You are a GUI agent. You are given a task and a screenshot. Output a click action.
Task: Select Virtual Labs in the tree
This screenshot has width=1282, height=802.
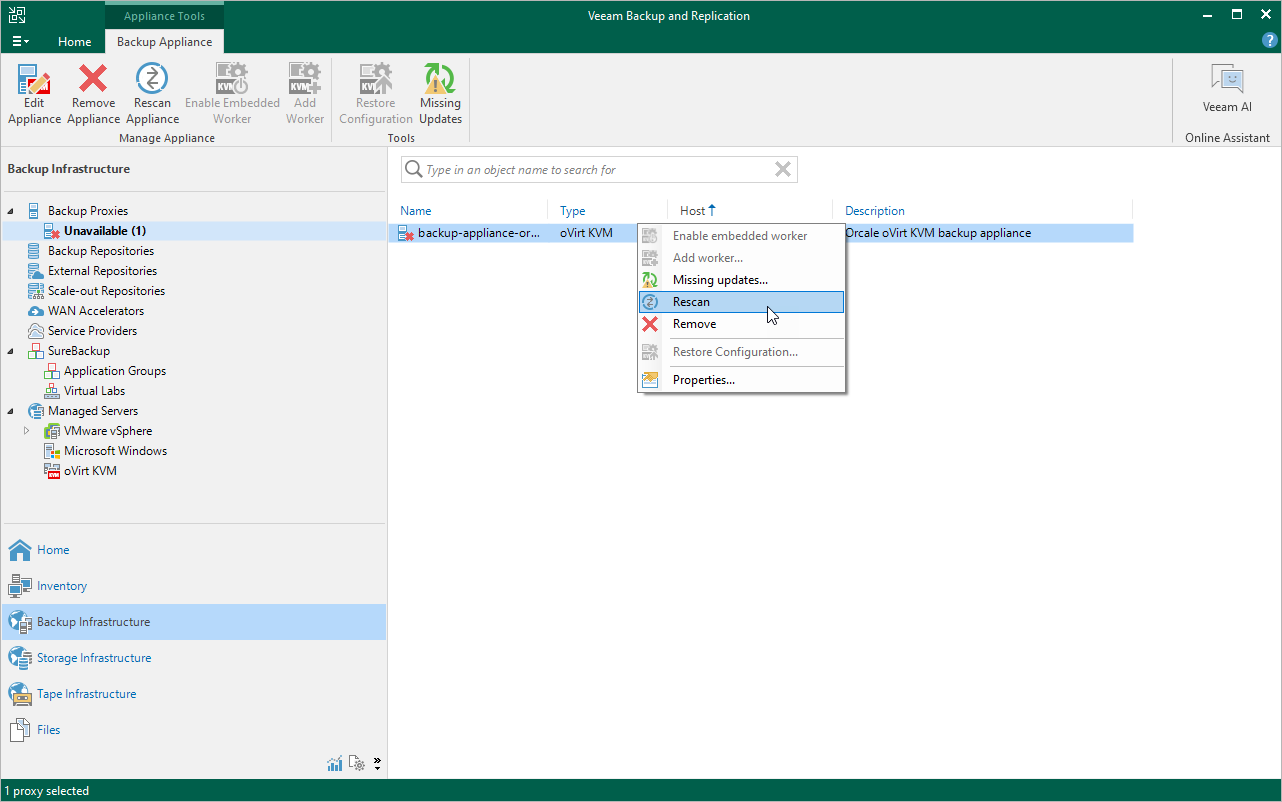95,391
